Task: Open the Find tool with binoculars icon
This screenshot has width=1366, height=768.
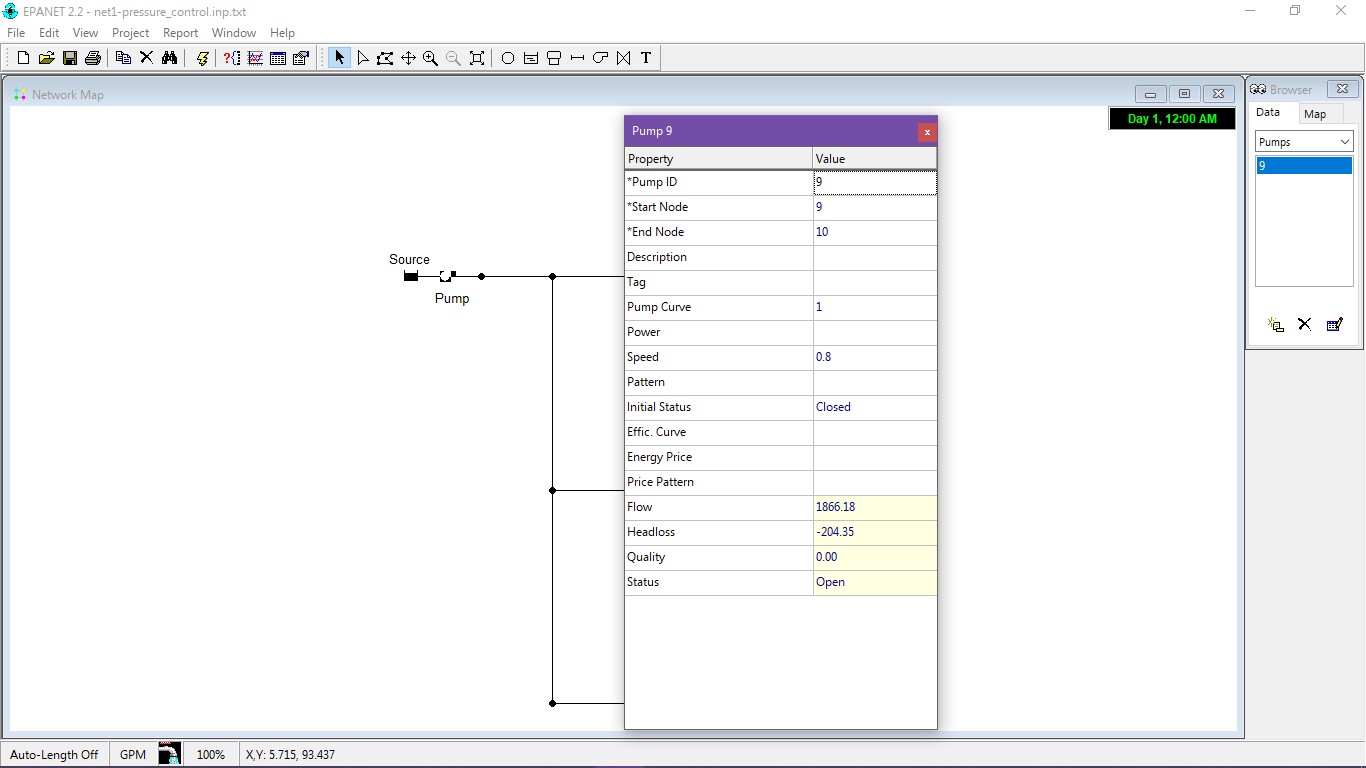Action: pos(170,57)
